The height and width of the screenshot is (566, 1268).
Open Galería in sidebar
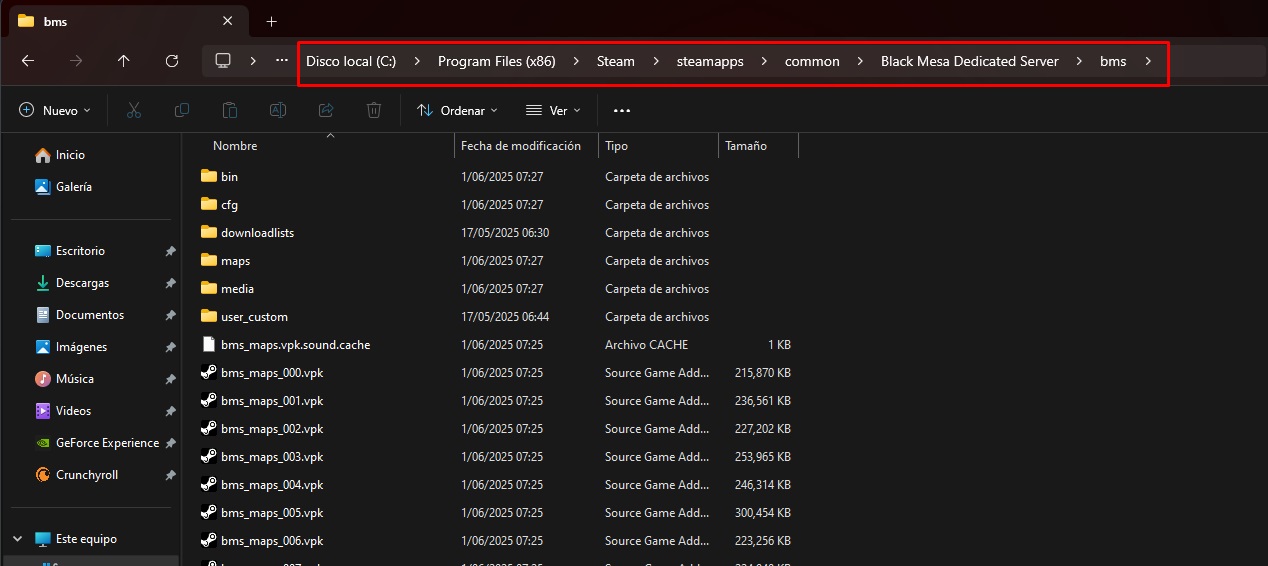74,187
